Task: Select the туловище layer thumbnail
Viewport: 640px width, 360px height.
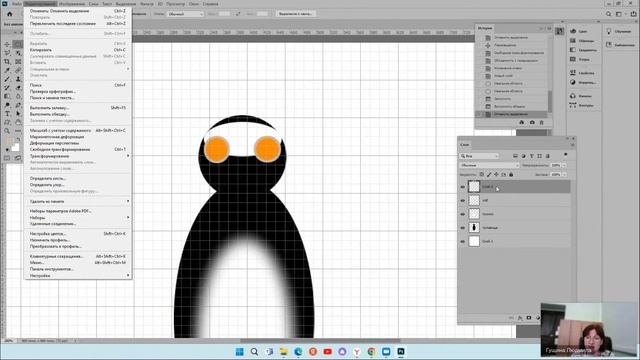Action: pos(474,228)
